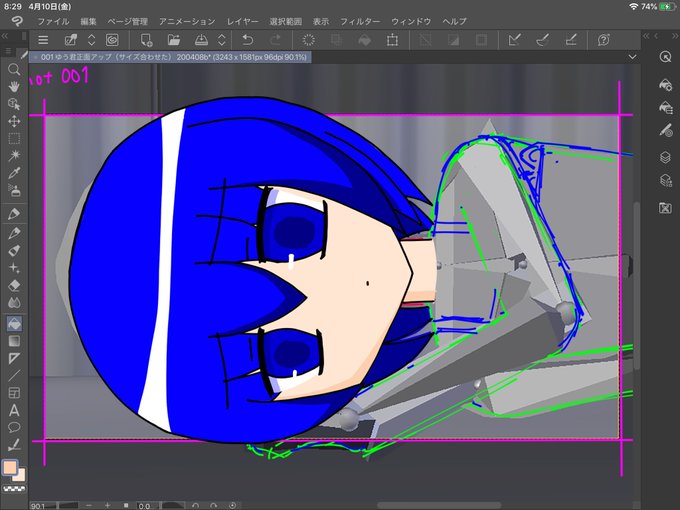Open the Clip Studio spiral icon
Viewport: 680px width, 510px height.
[112, 40]
